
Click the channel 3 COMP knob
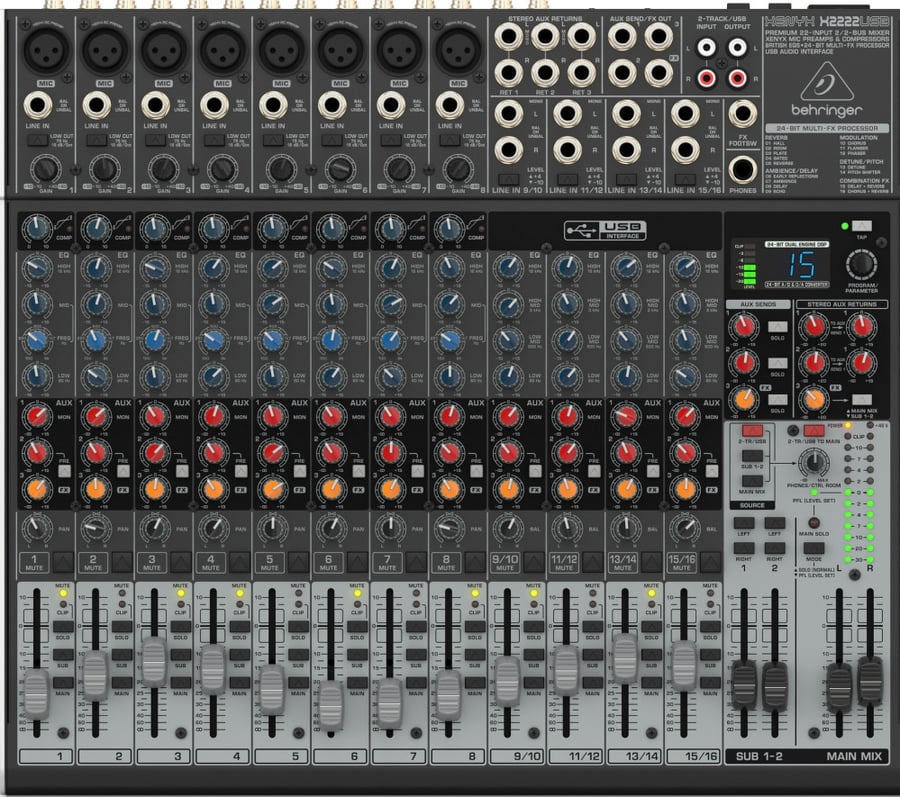(x=154, y=229)
